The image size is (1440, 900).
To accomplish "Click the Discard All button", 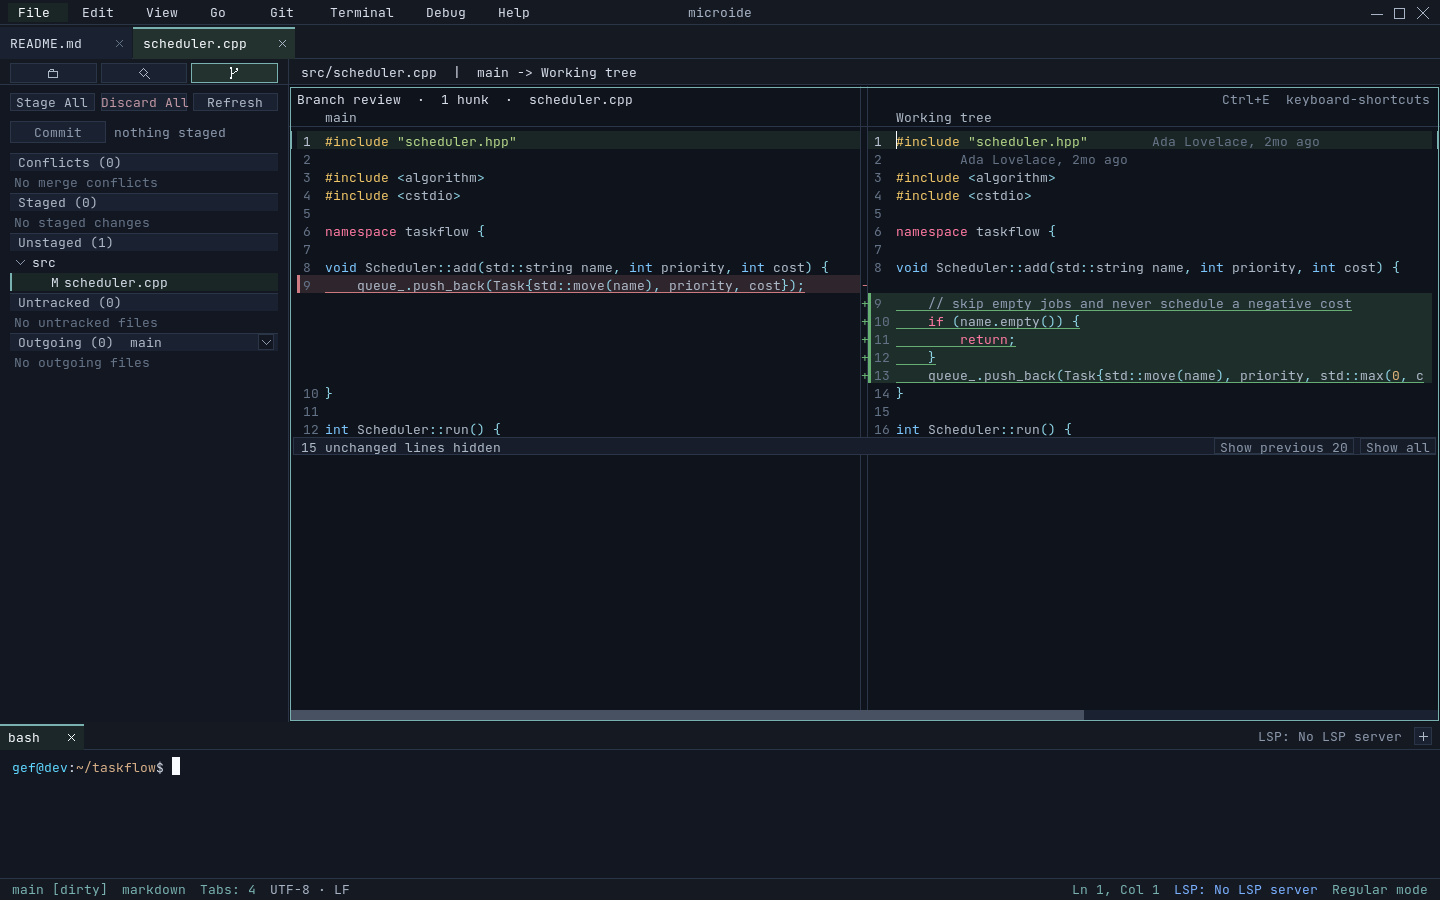I will 144,103.
